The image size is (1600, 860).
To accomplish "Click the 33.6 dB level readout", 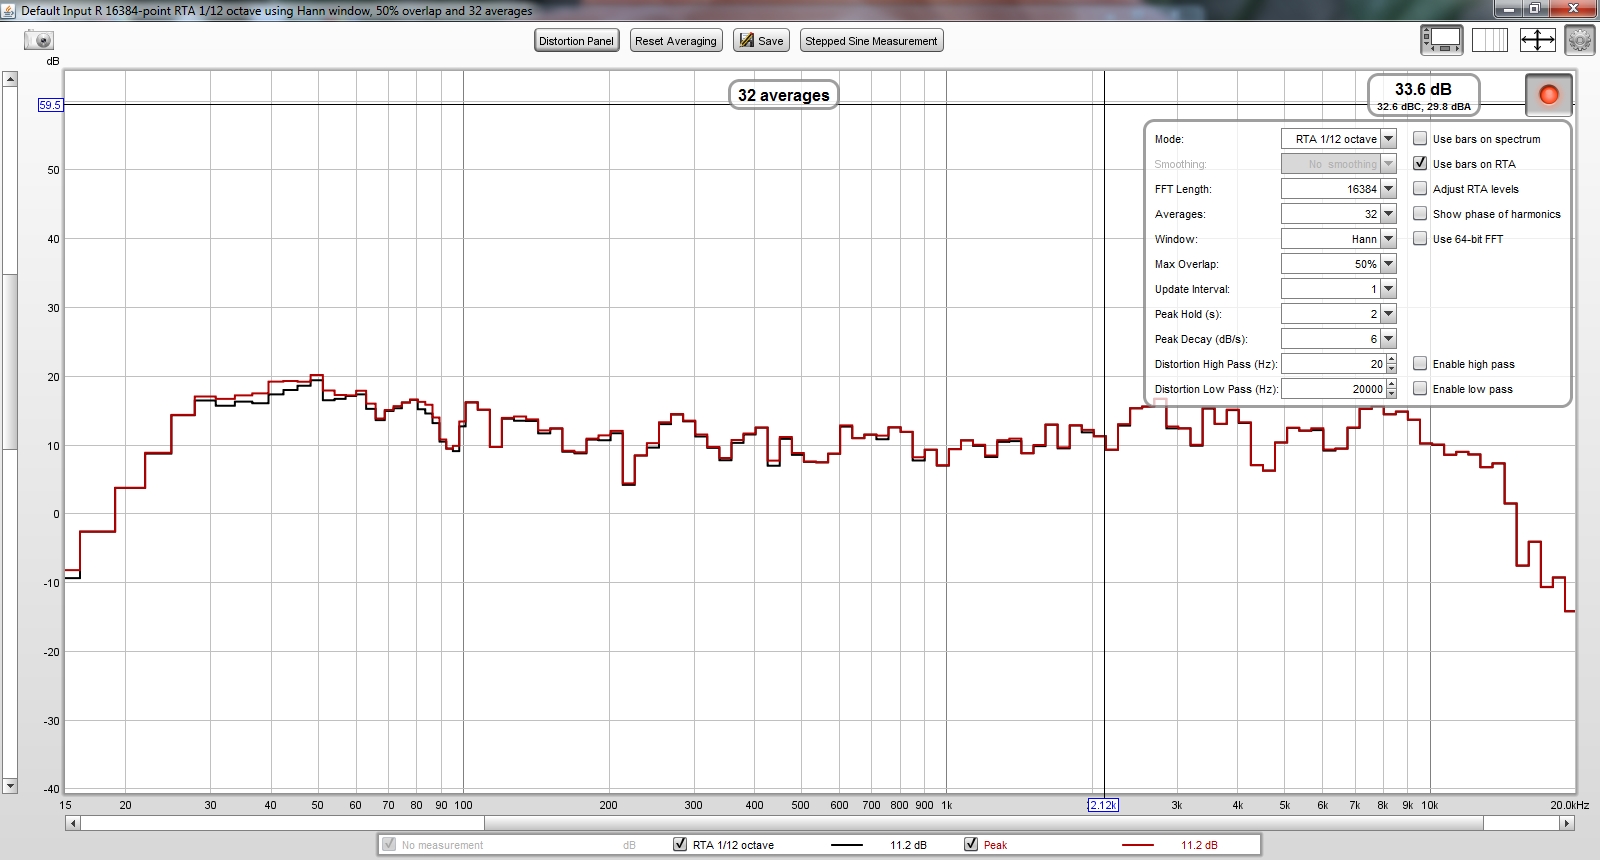I will pyautogui.click(x=1423, y=95).
